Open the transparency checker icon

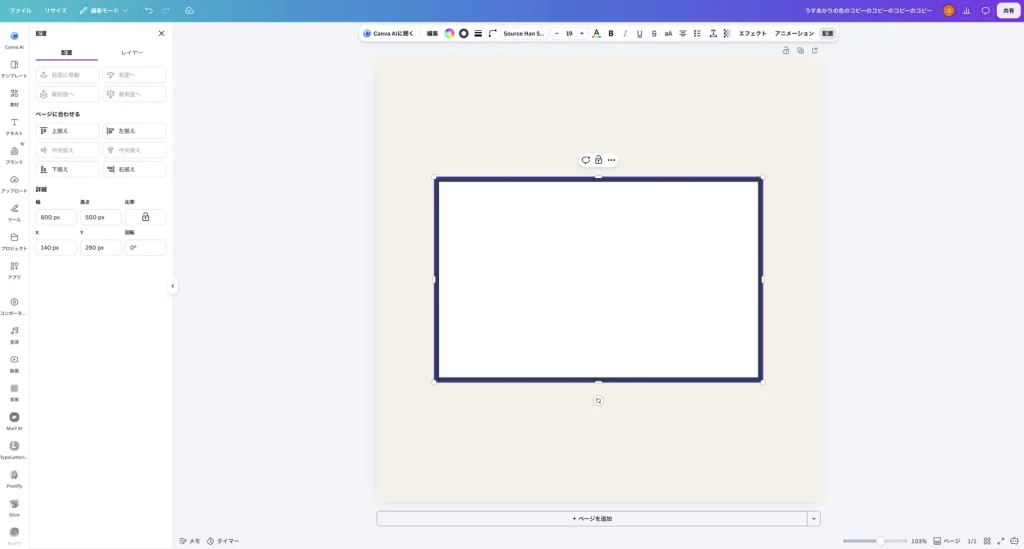(x=727, y=33)
